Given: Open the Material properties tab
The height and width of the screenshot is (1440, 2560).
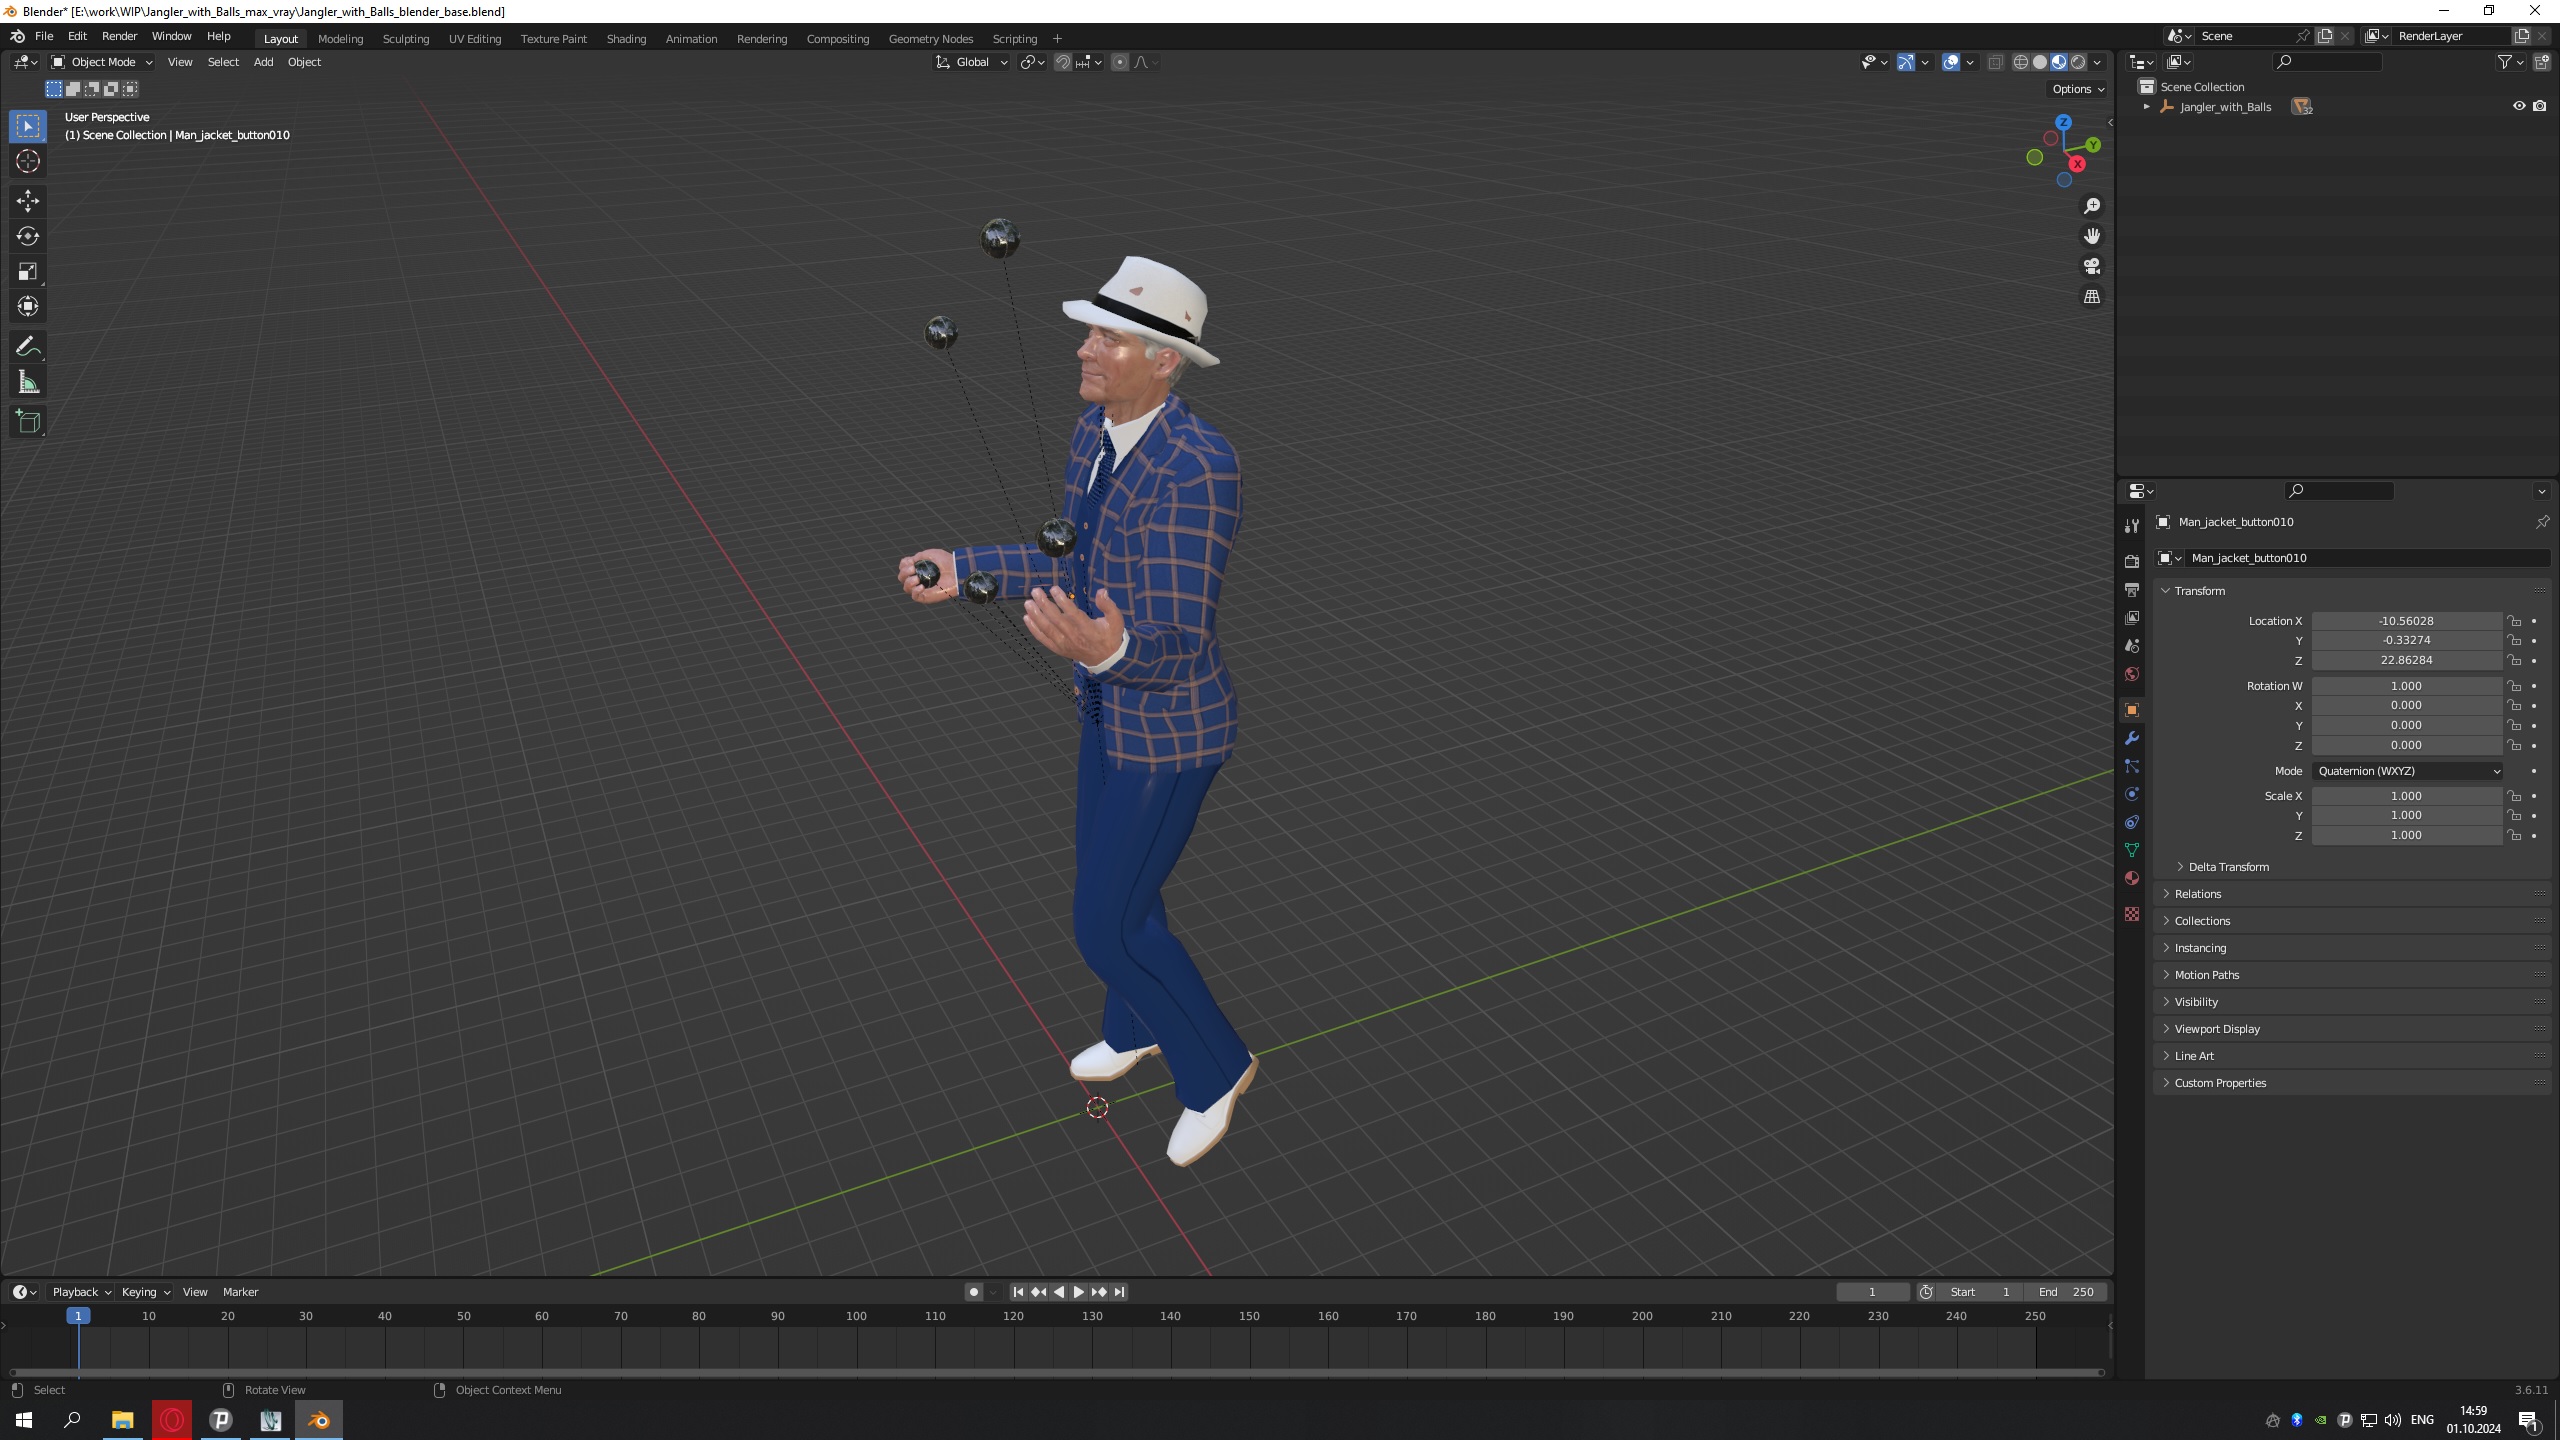Looking at the screenshot, I should pos(2132,878).
